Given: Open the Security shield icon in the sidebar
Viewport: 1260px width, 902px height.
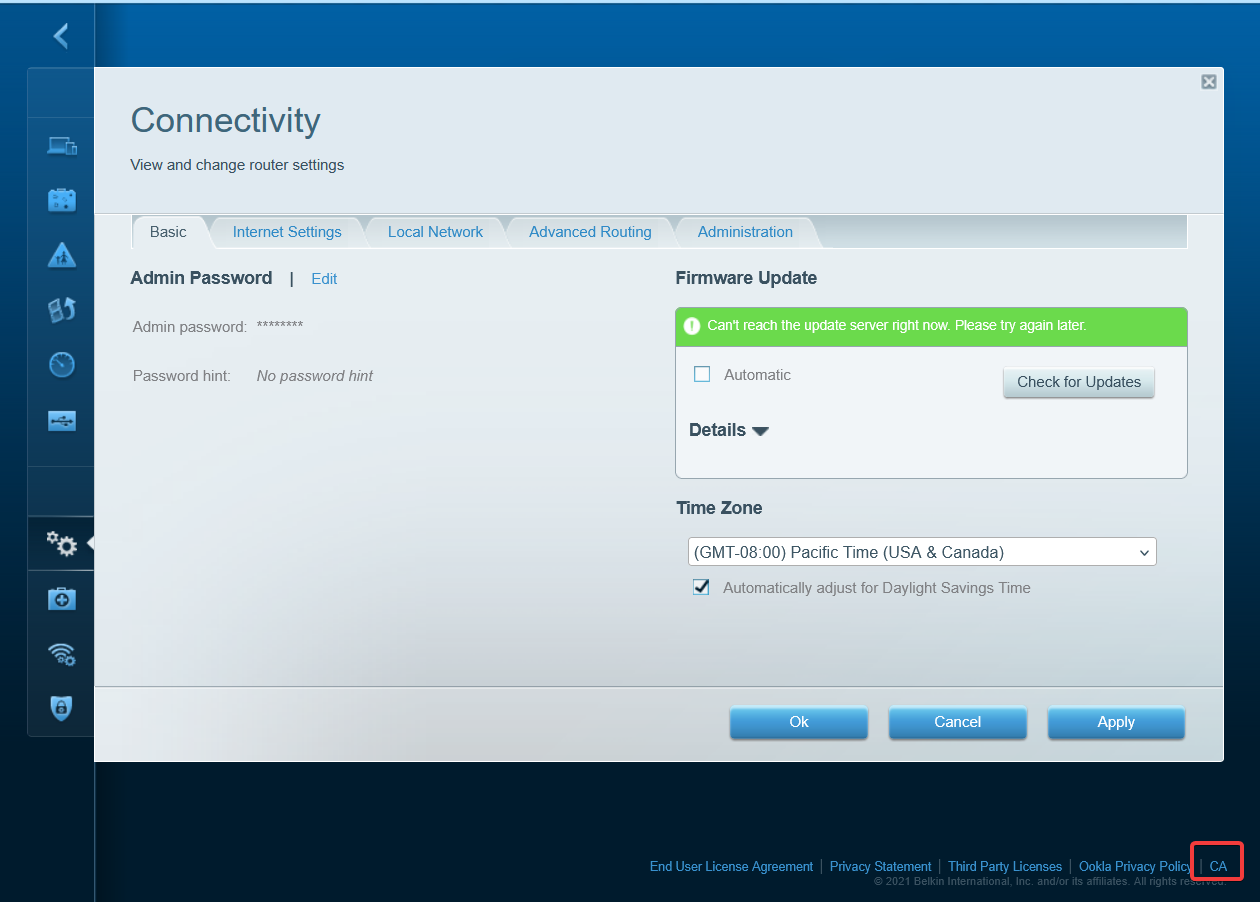Looking at the screenshot, I should pyautogui.click(x=62, y=708).
